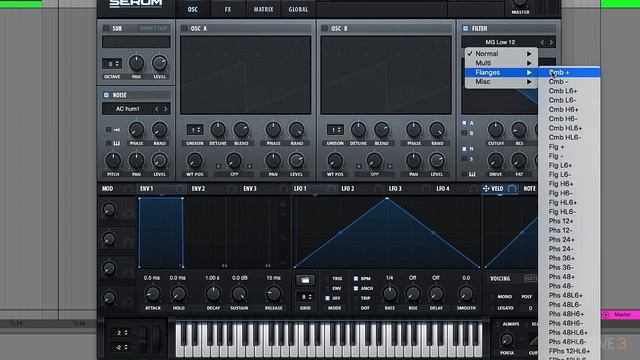Select the Phs 12+ phaser filter
The width and height of the screenshot is (640, 360).
(569, 221)
